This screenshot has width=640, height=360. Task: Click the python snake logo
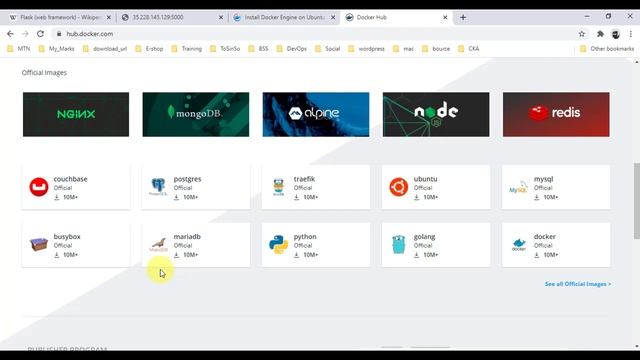pos(278,244)
